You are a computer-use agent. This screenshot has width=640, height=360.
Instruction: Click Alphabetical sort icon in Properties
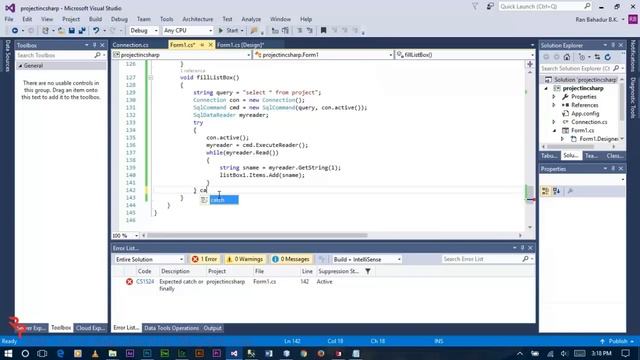[556, 191]
